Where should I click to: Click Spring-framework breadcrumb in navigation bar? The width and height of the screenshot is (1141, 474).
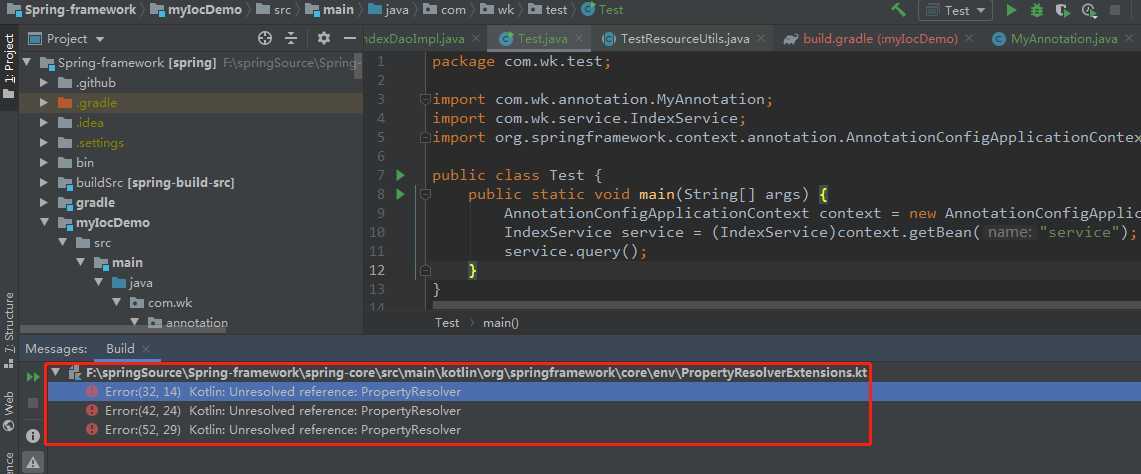[71, 9]
